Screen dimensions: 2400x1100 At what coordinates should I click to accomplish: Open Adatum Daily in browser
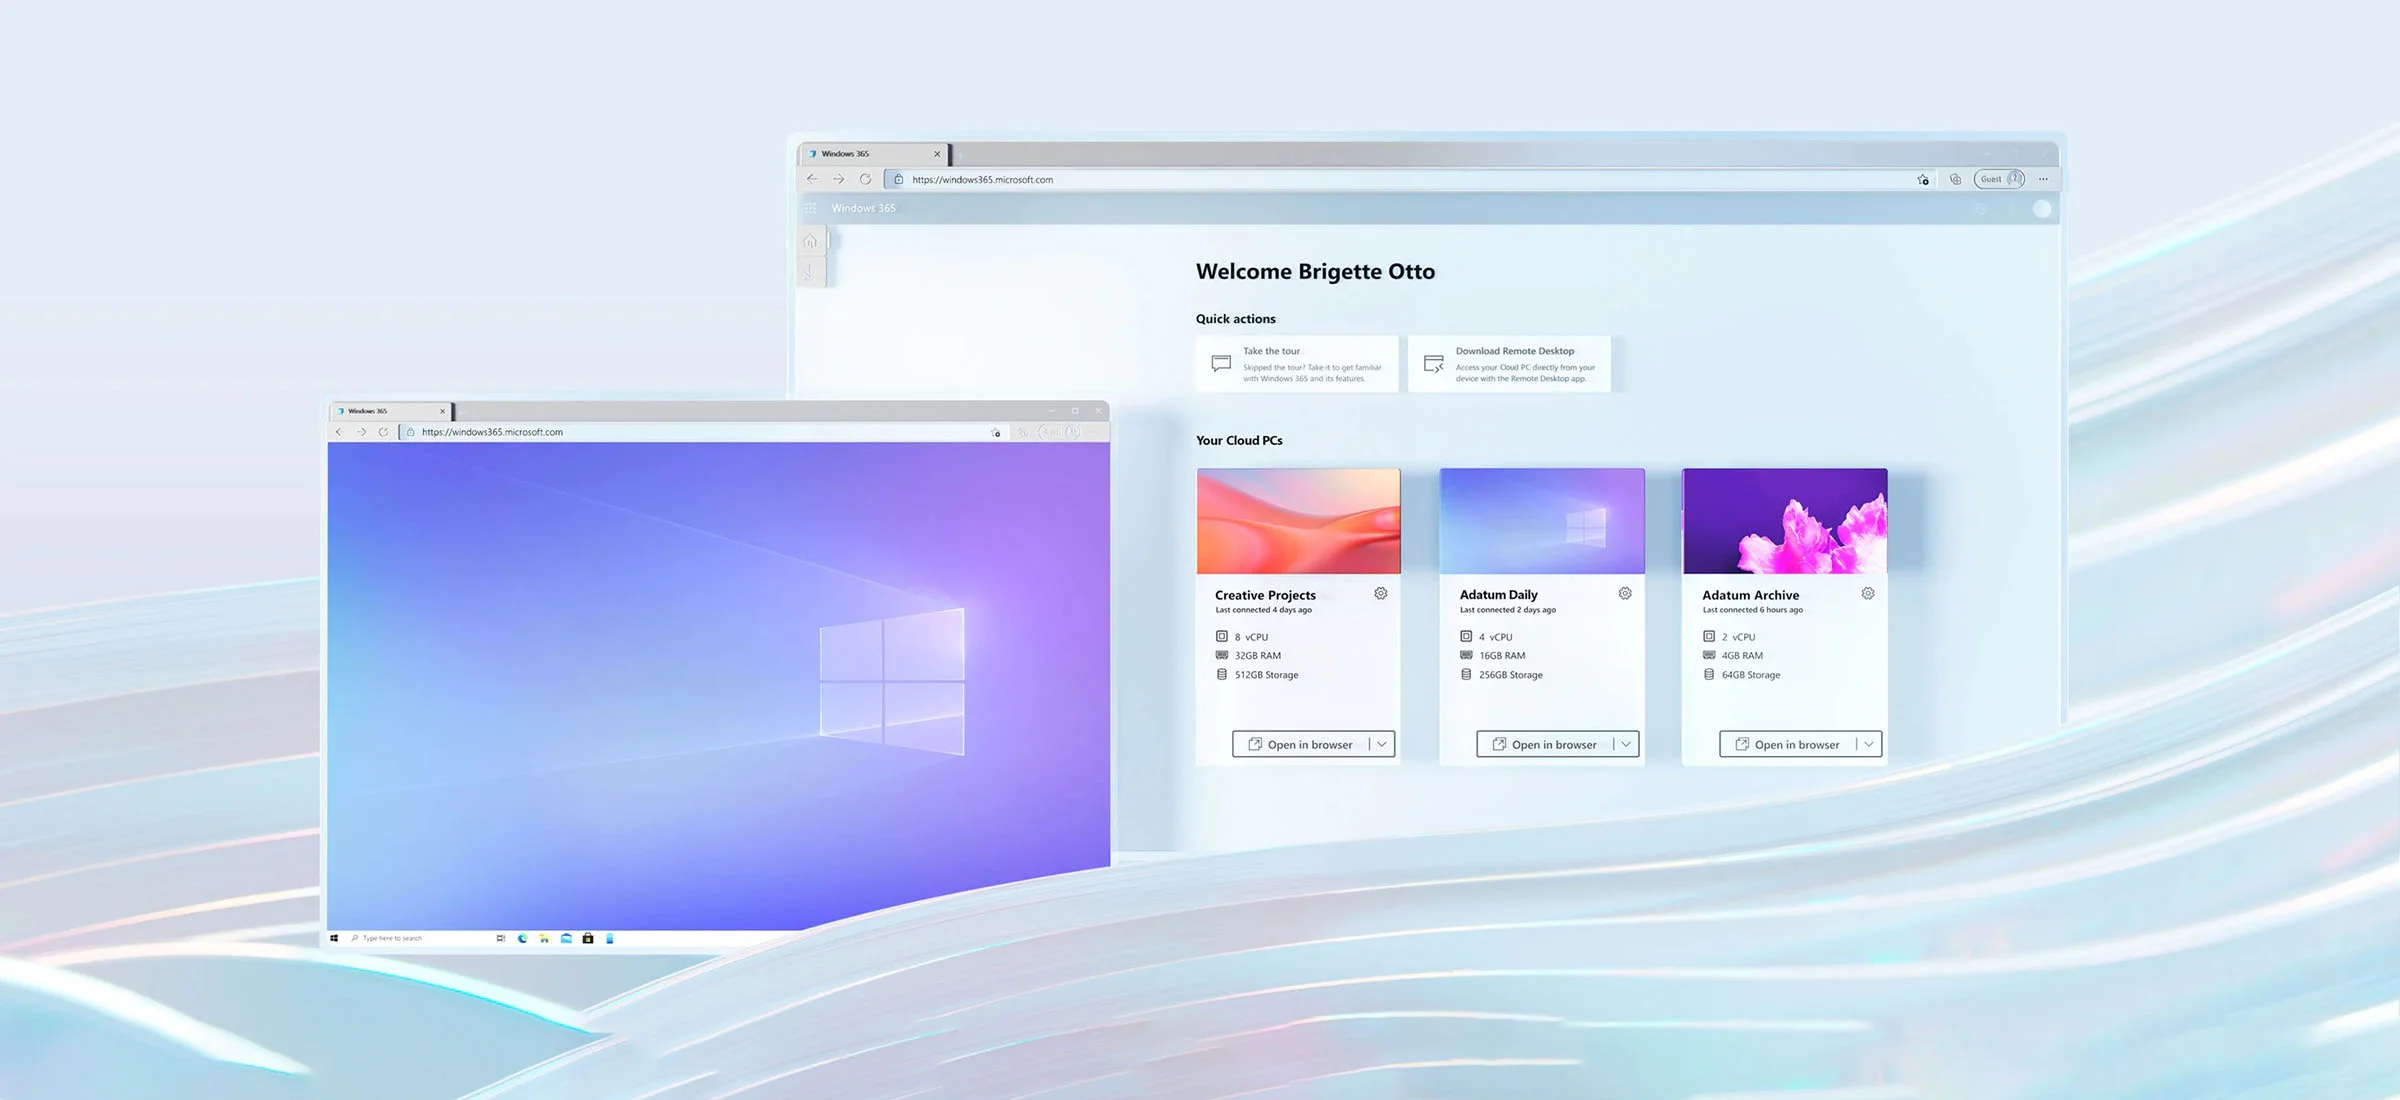click(1544, 744)
